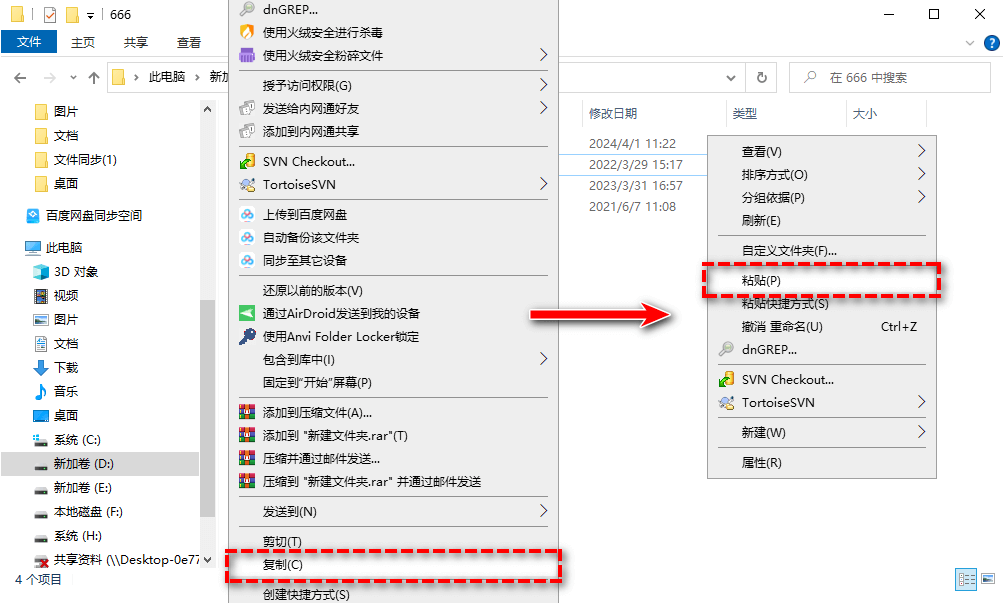Click the 在 666 中搜索 search box
Screen dimensions: 1004x603
pyautogui.click(x=890, y=77)
